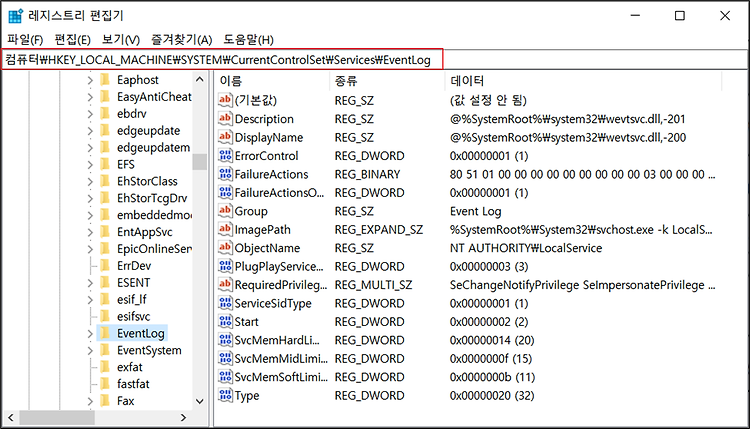The height and width of the screenshot is (429, 750).
Task: Click the binary icon for SvcMemHardLimit
Action: (x=225, y=340)
